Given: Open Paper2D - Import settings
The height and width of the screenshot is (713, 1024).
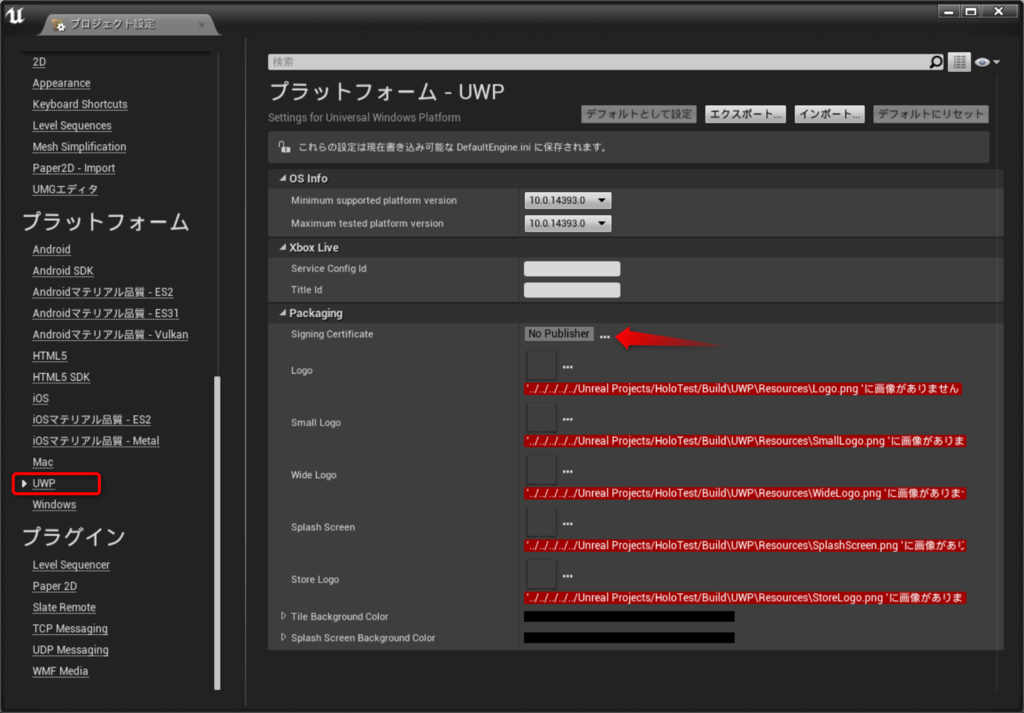Looking at the screenshot, I should point(74,168).
